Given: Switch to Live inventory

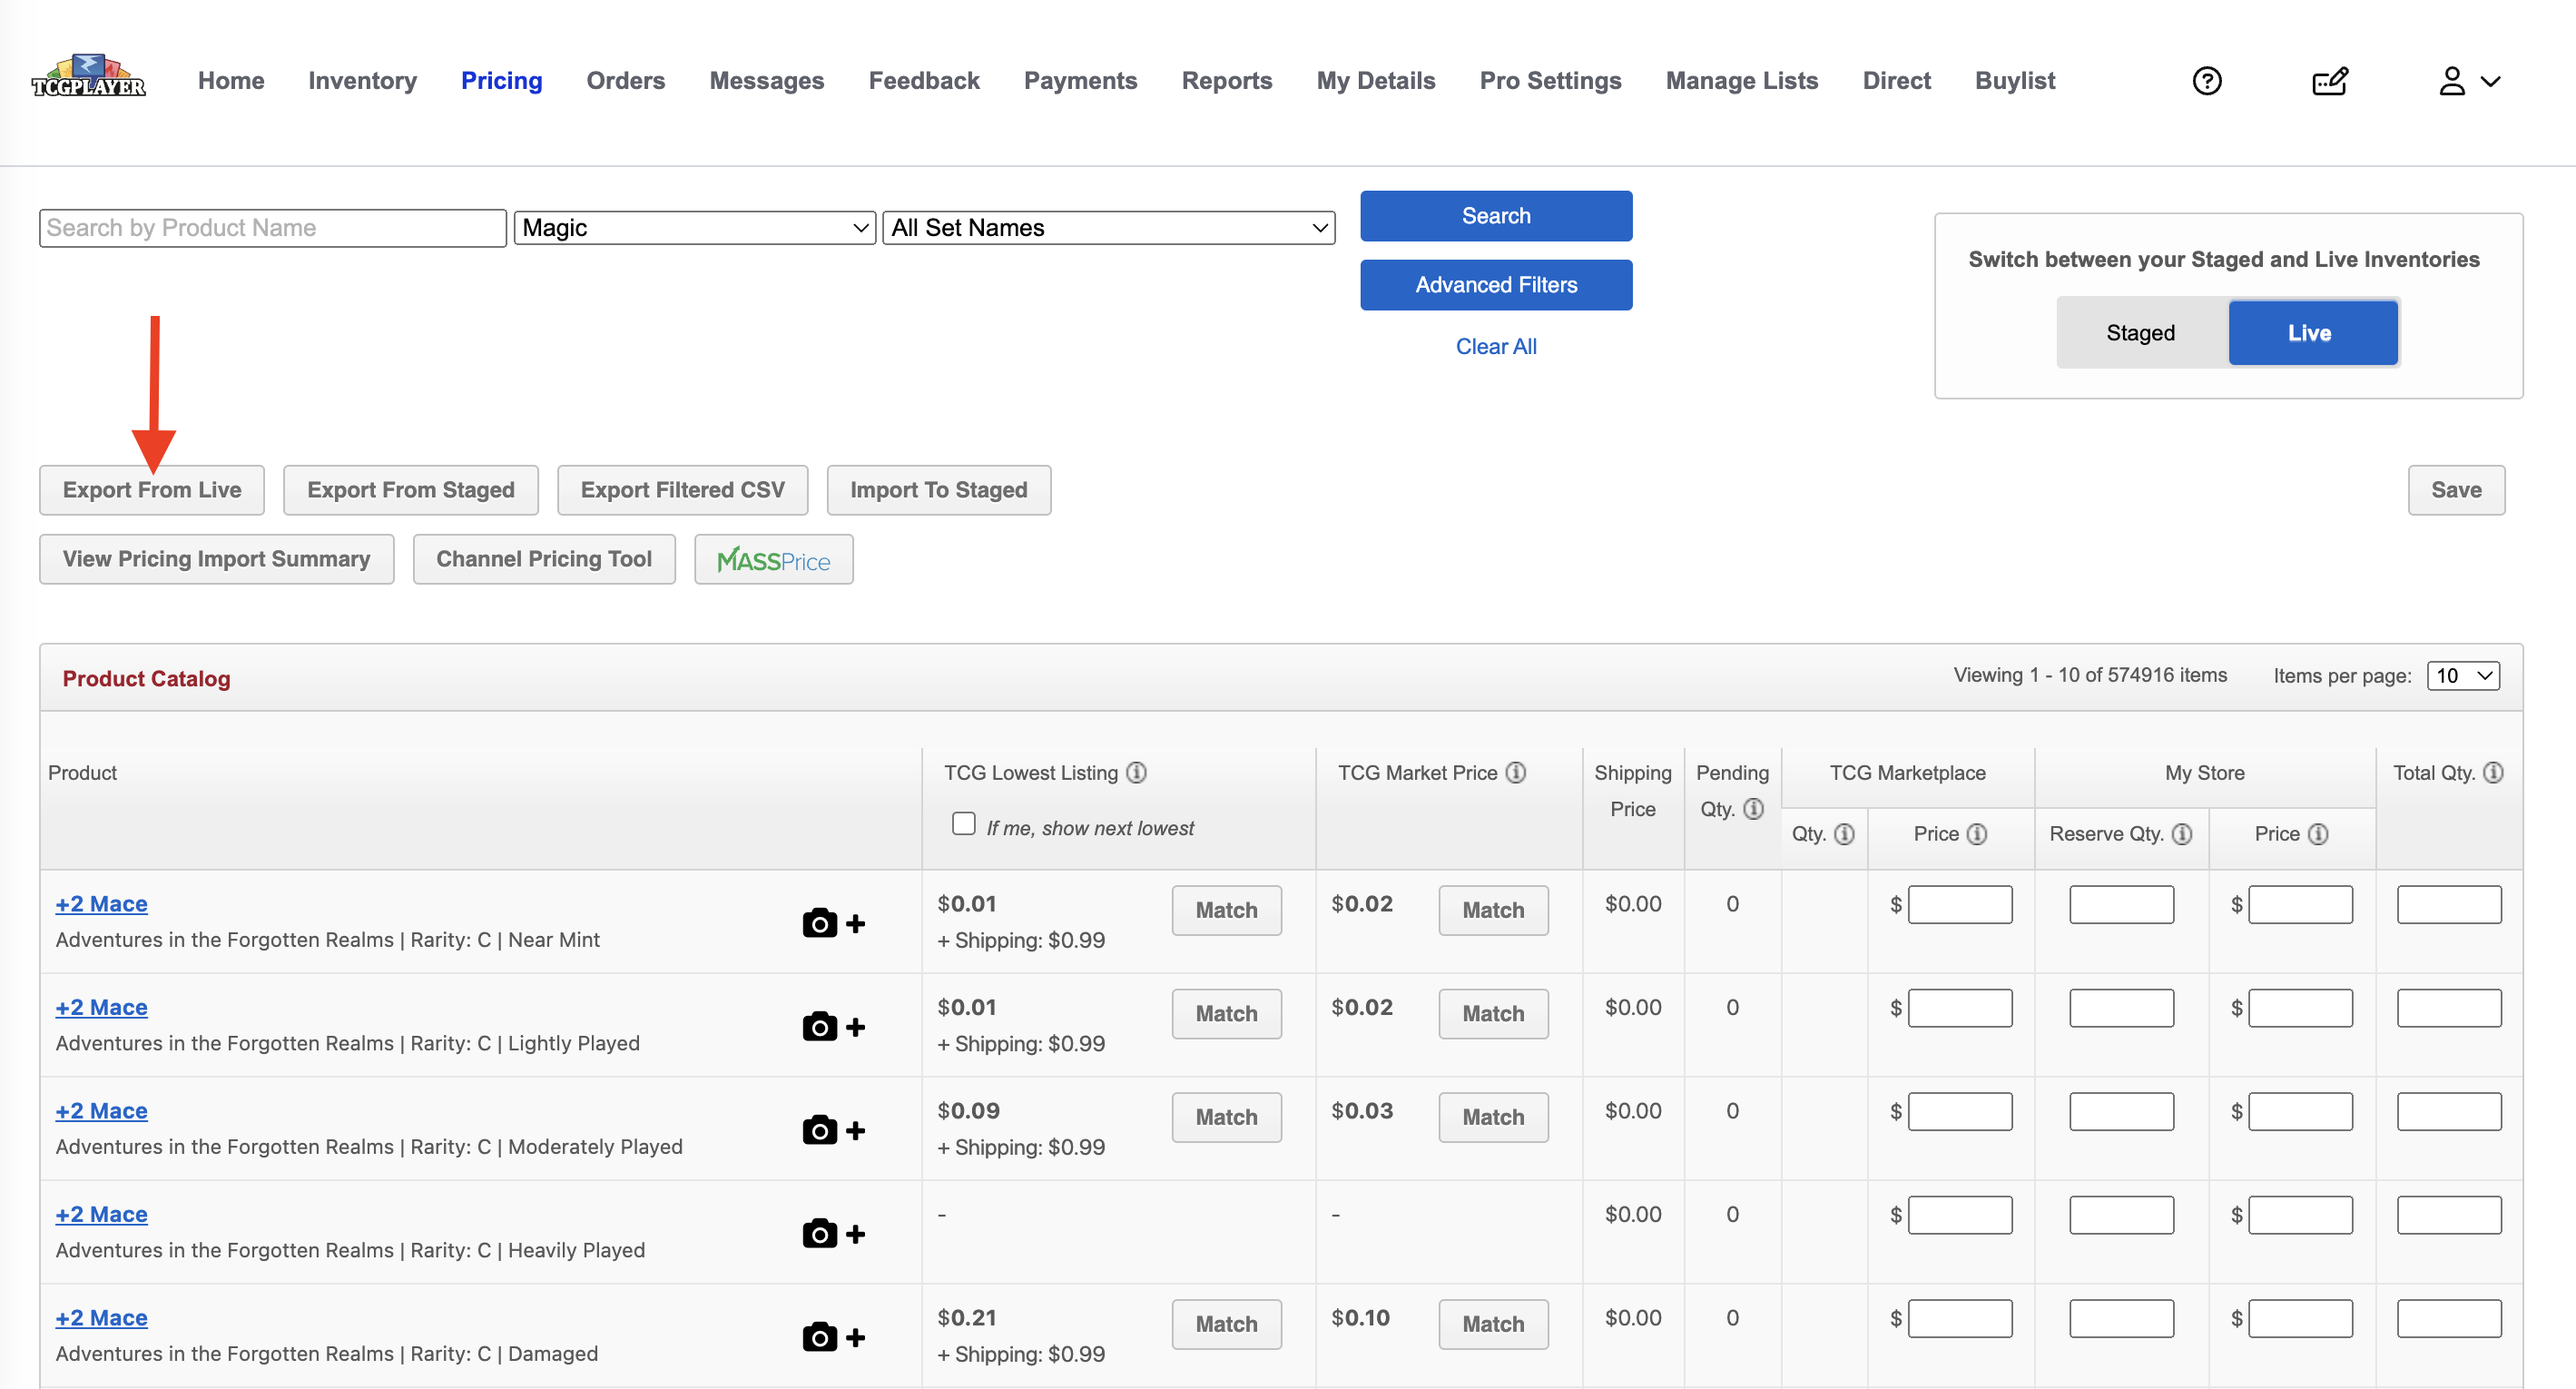Looking at the screenshot, I should 2312,333.
